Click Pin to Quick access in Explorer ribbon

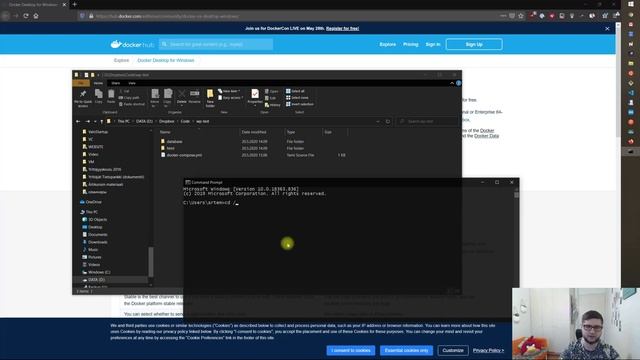(83, 98)
